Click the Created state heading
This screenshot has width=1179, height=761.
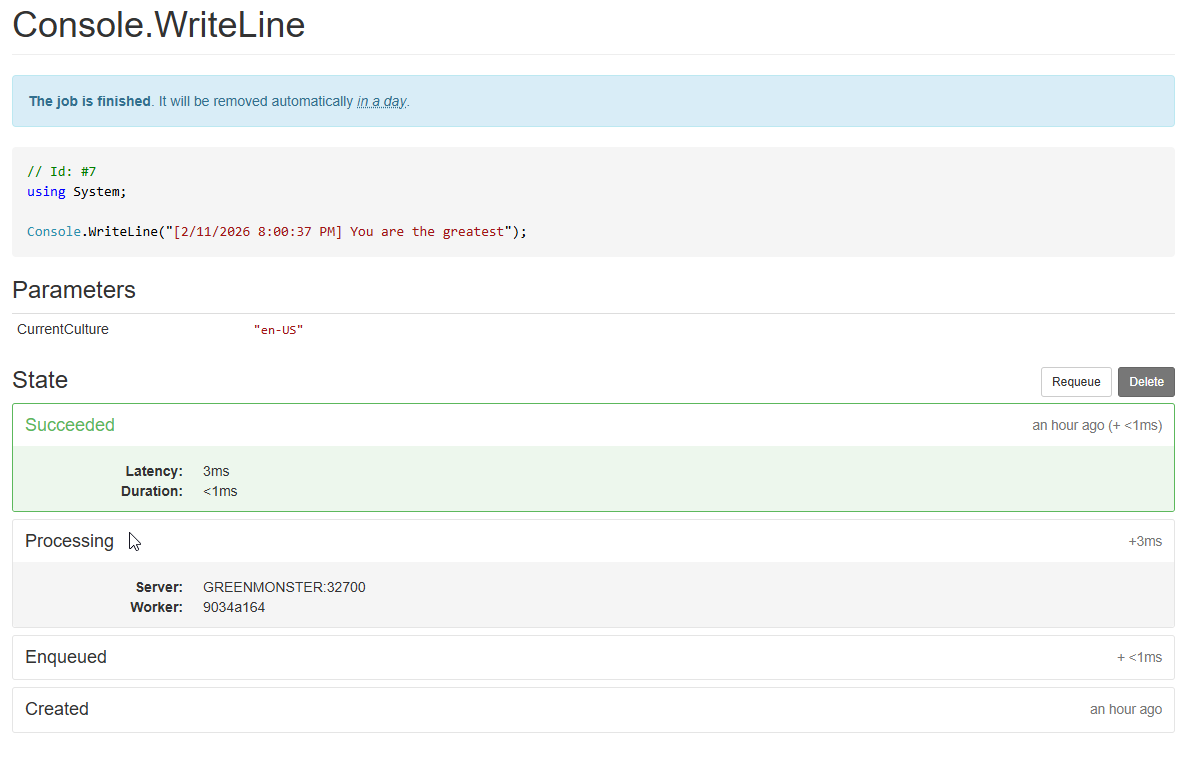(57, 709)
